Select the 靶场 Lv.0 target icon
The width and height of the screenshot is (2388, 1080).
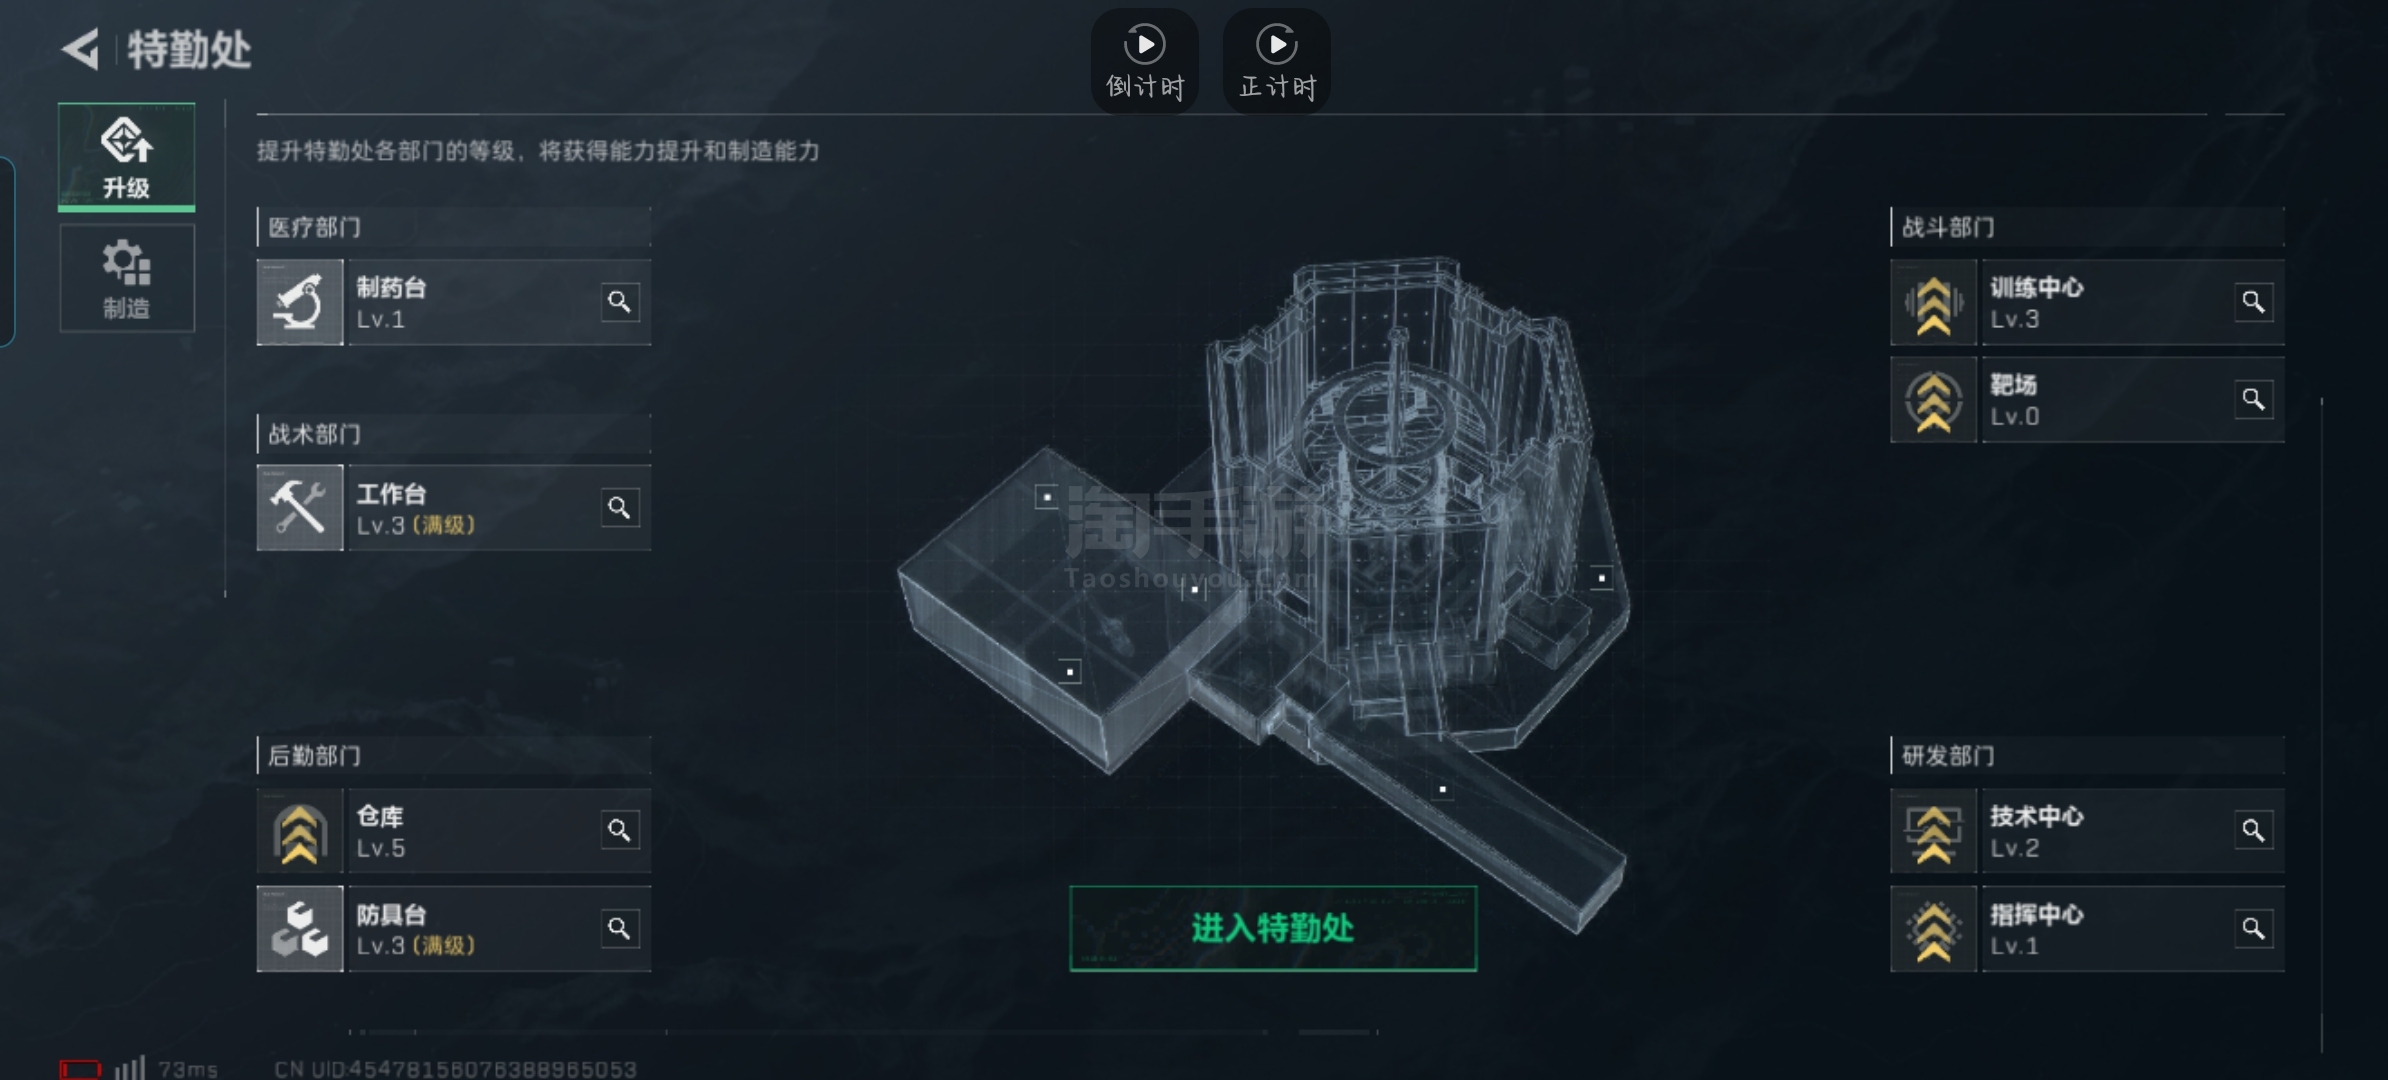(x=1934, y=400)
